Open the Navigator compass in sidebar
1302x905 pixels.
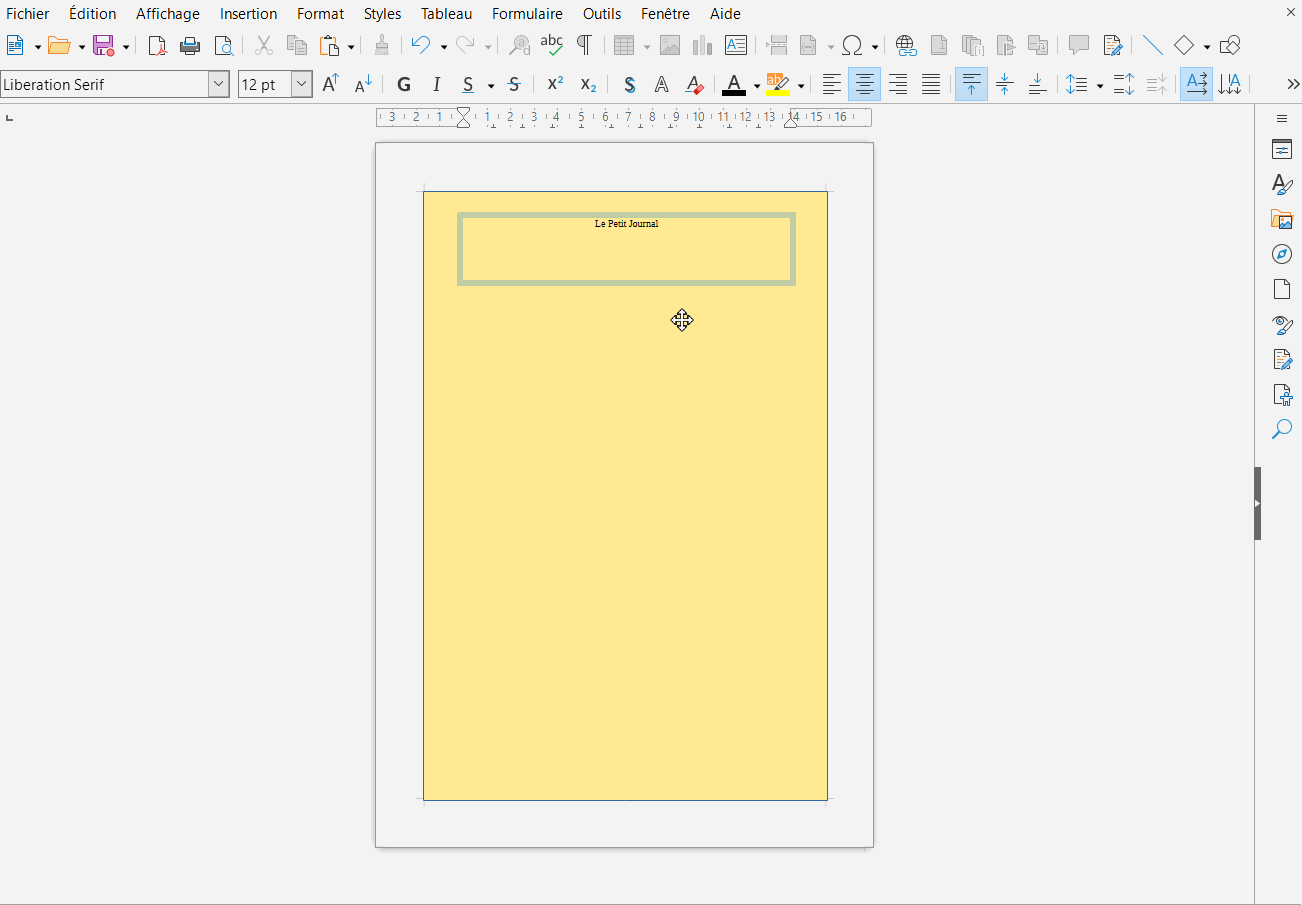1282,254
